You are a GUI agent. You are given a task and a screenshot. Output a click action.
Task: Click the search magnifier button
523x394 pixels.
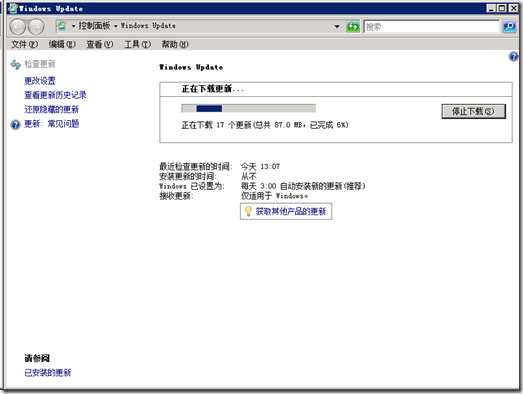click(x=509, y=26)
